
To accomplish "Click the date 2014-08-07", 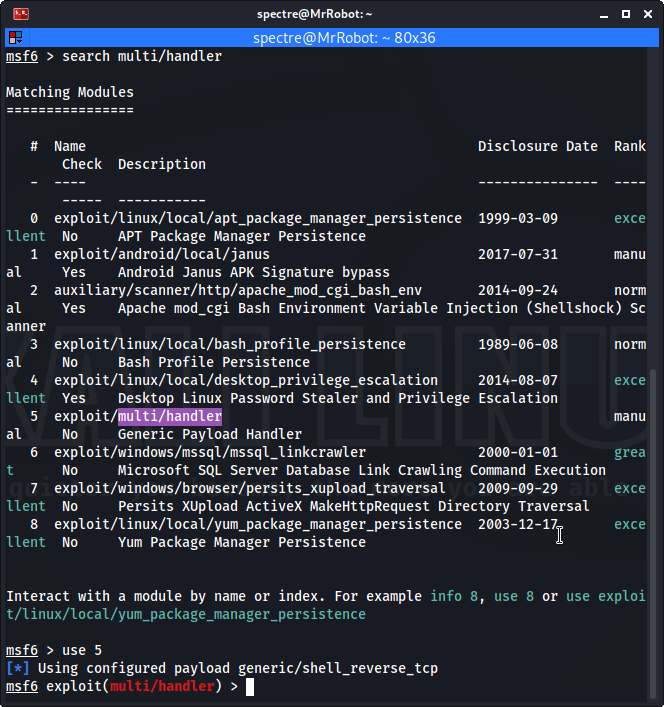I will click(518, 380).
